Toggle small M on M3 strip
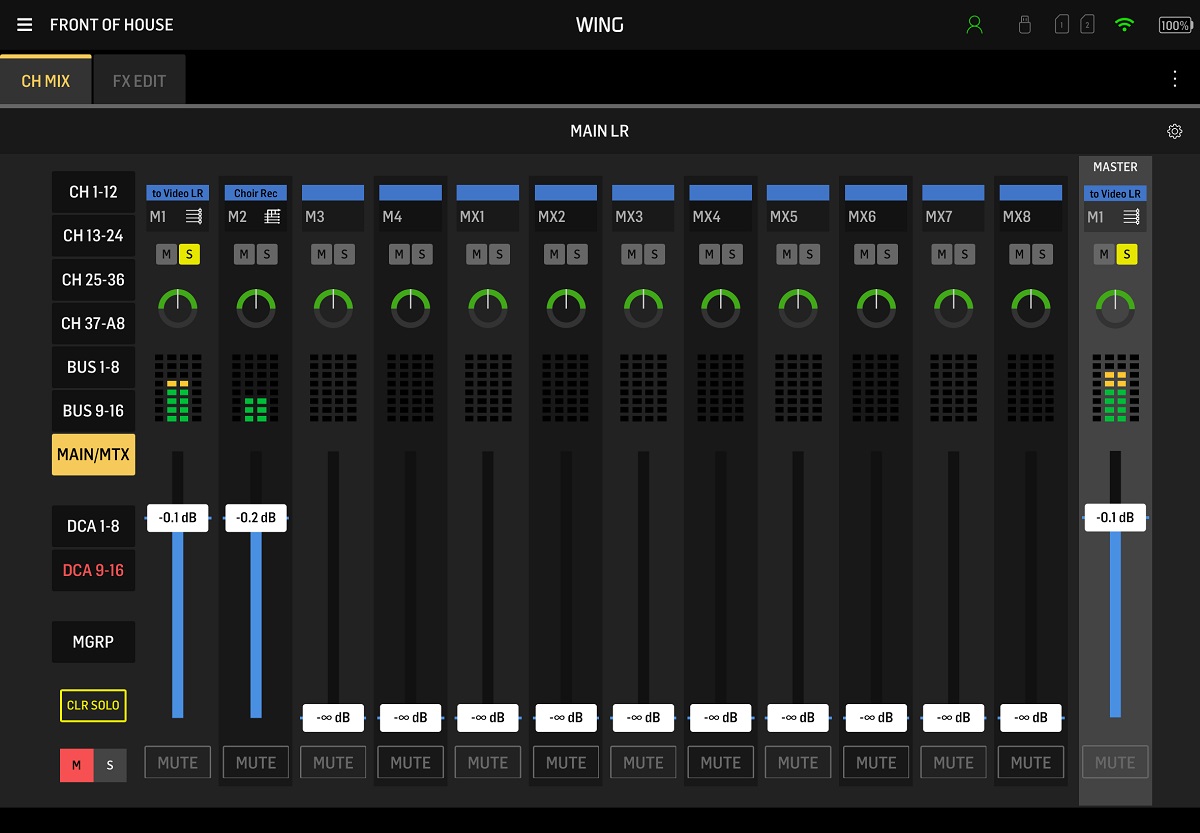This screenshot has width=1200, height=833. click(321, 255)
